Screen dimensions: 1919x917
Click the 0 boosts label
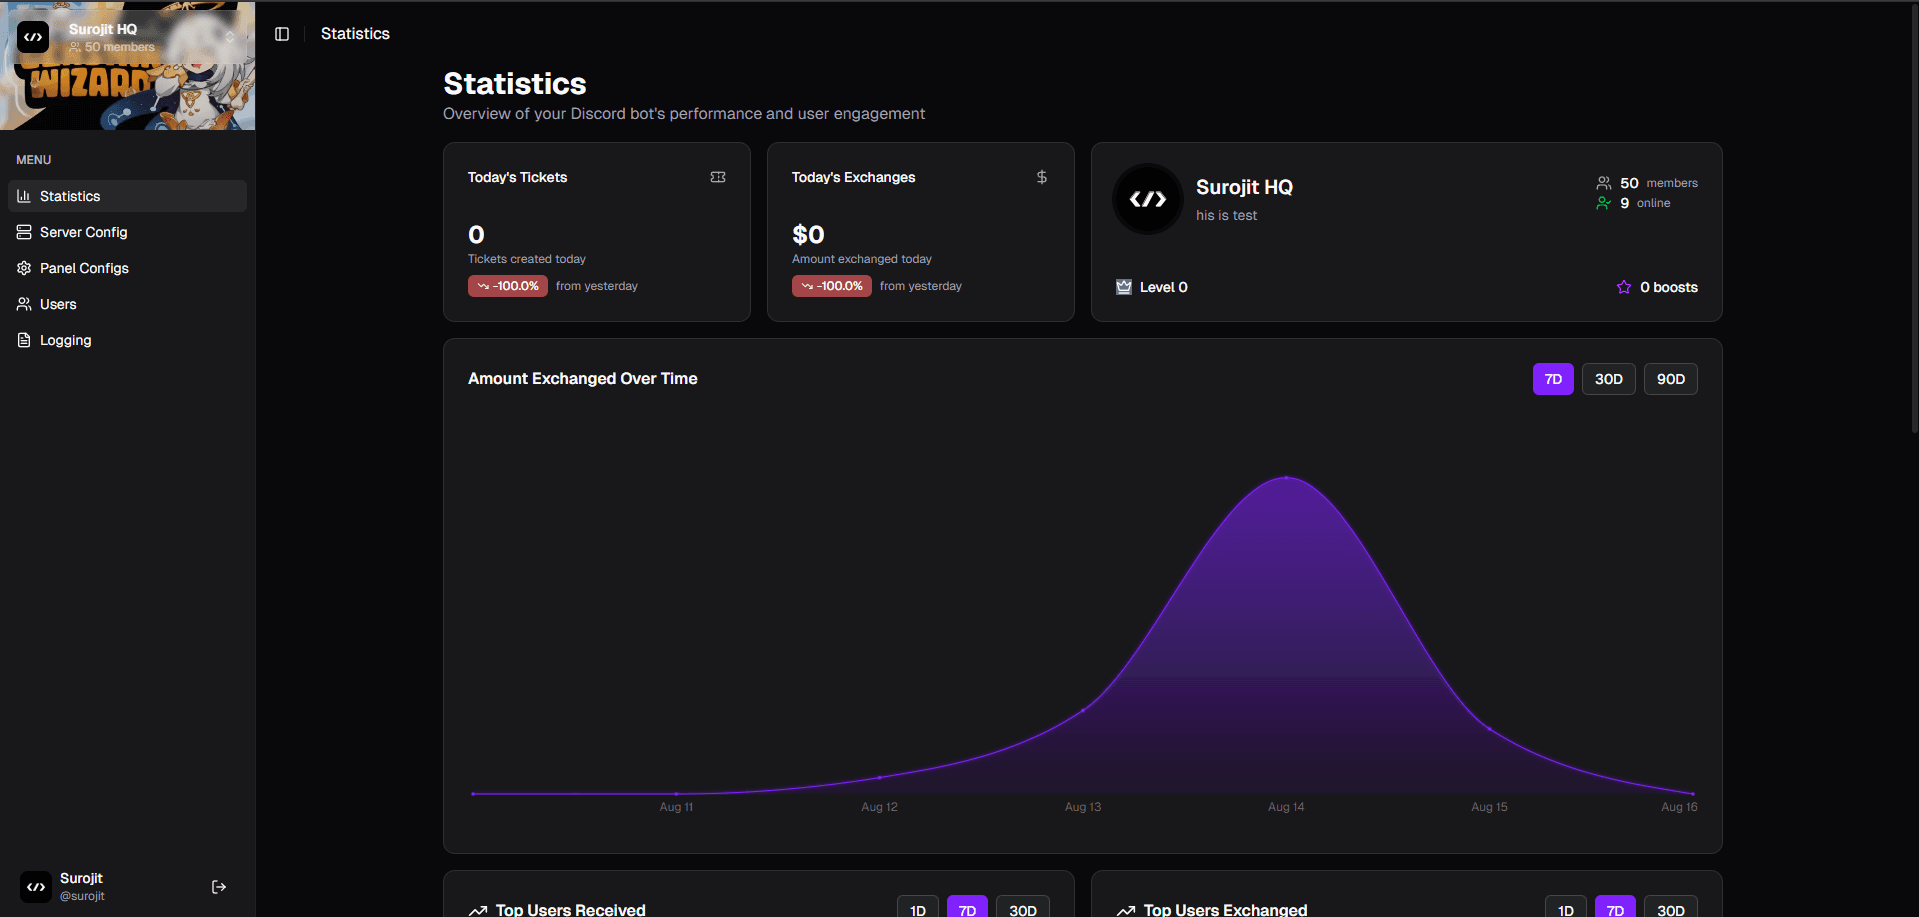click(1668, 287)
